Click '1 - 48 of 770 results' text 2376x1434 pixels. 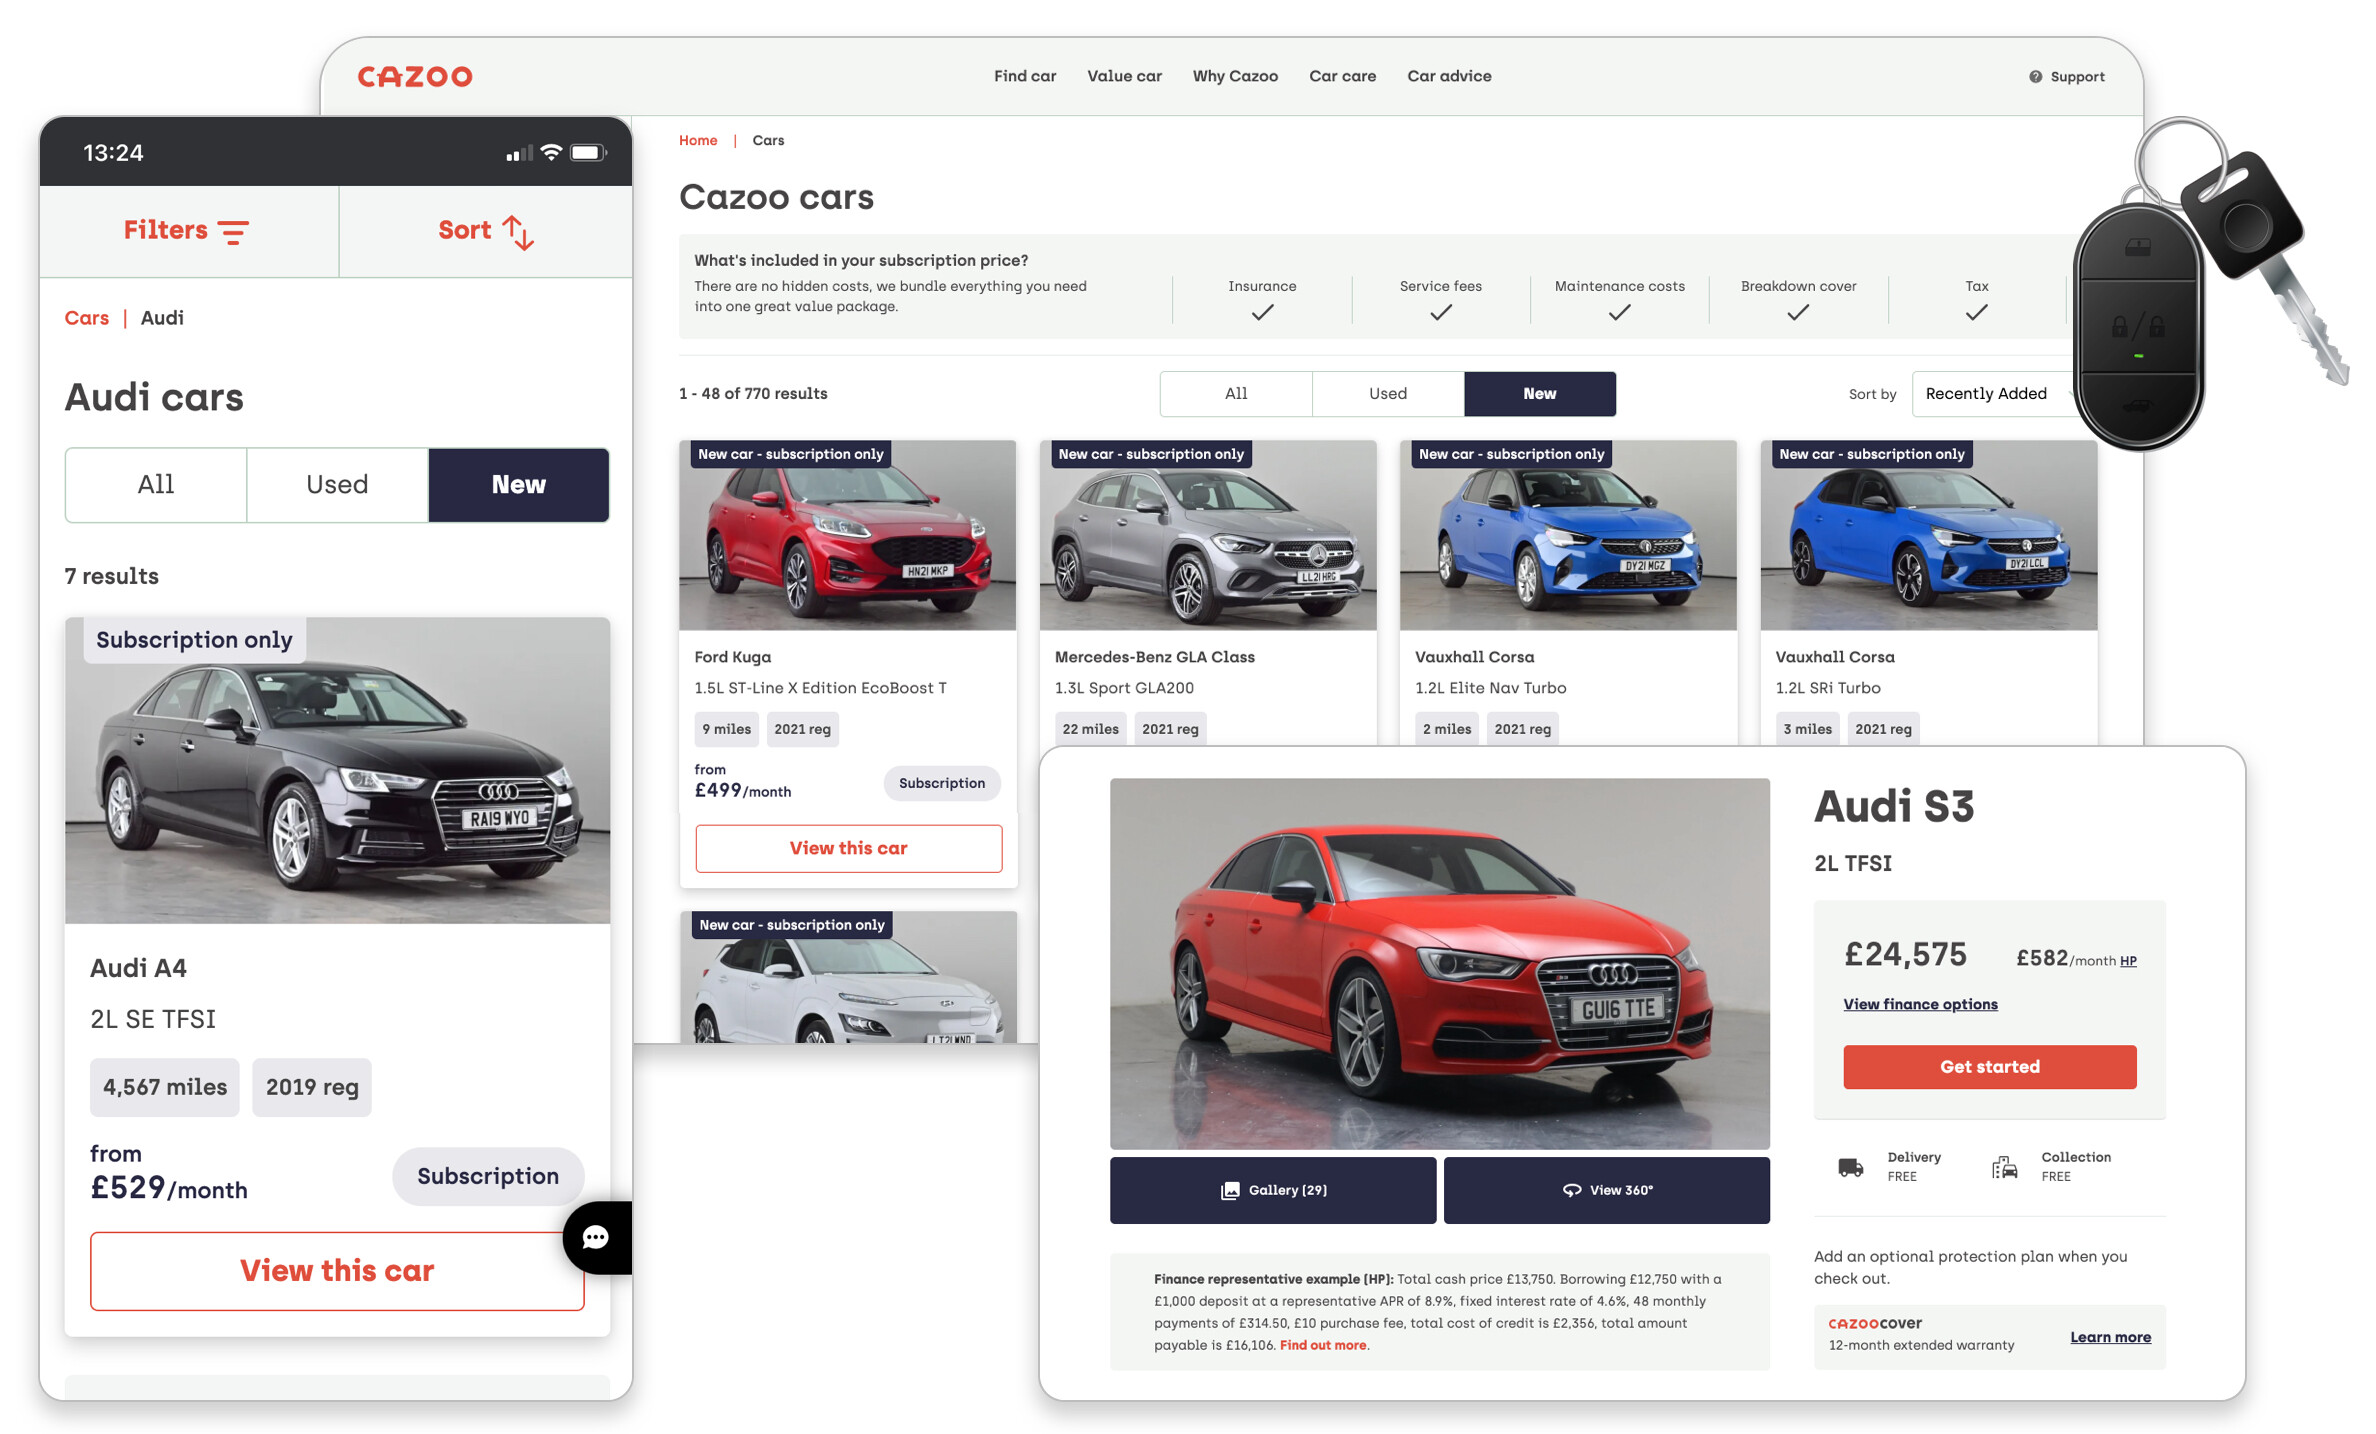pos(753,393)
